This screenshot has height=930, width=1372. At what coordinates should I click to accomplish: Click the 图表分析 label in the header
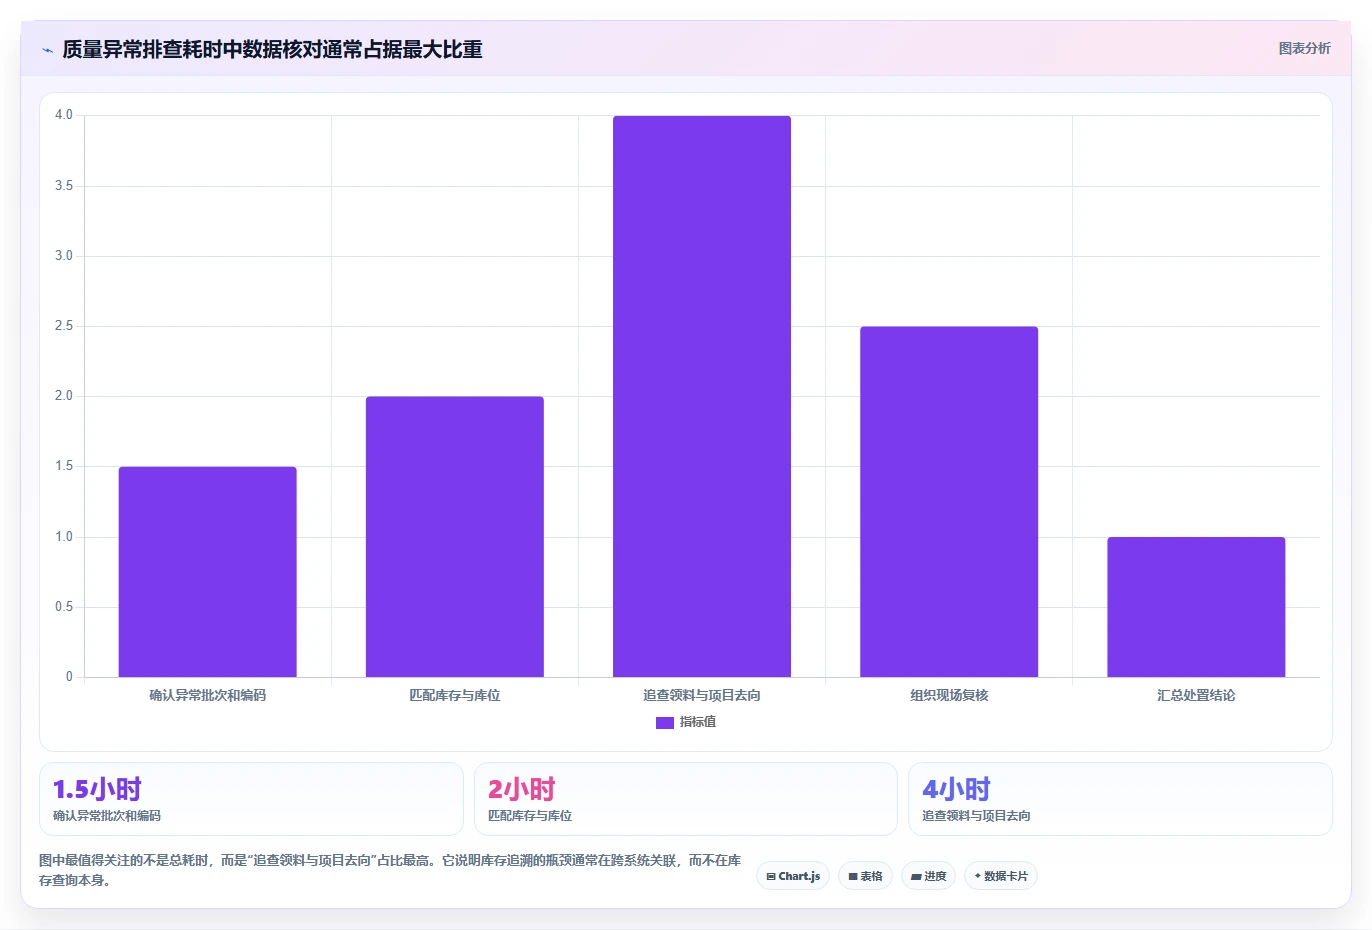click(1304, 48)
